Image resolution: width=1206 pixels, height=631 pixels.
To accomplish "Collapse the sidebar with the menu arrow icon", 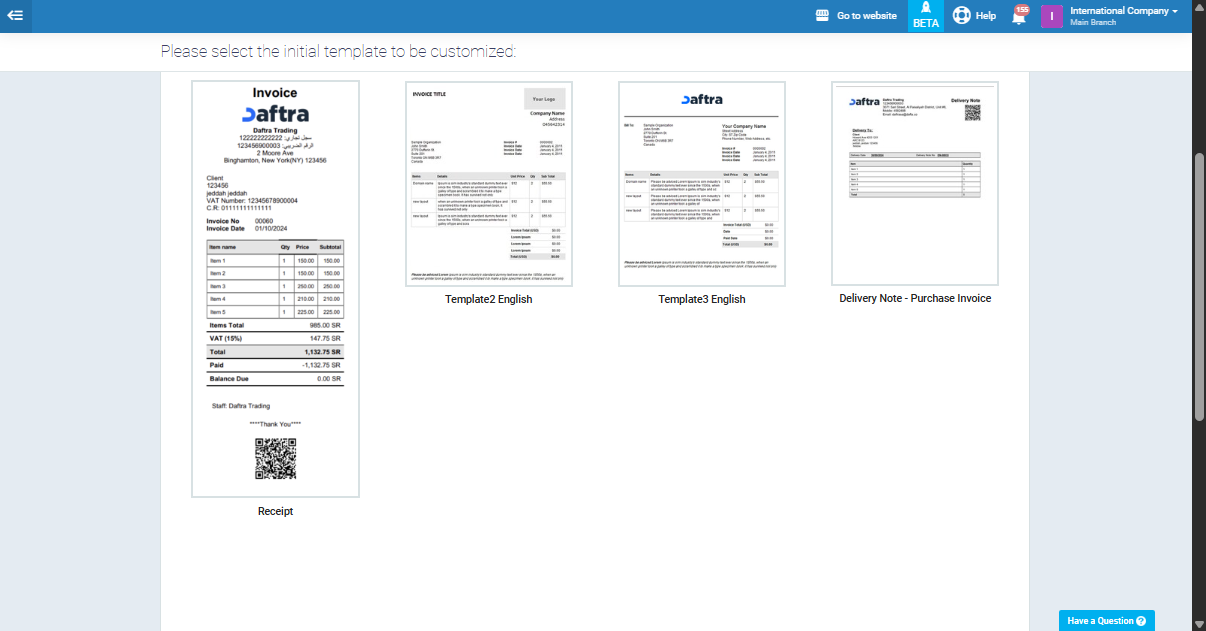I will (16, 15).
